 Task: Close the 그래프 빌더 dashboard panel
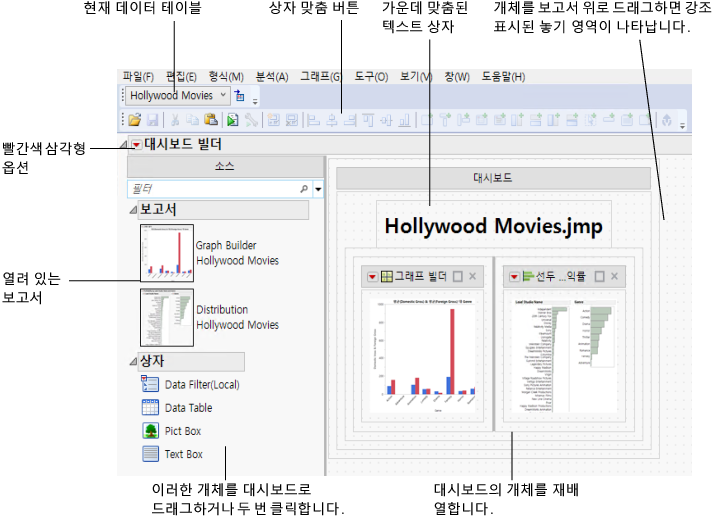472,276
